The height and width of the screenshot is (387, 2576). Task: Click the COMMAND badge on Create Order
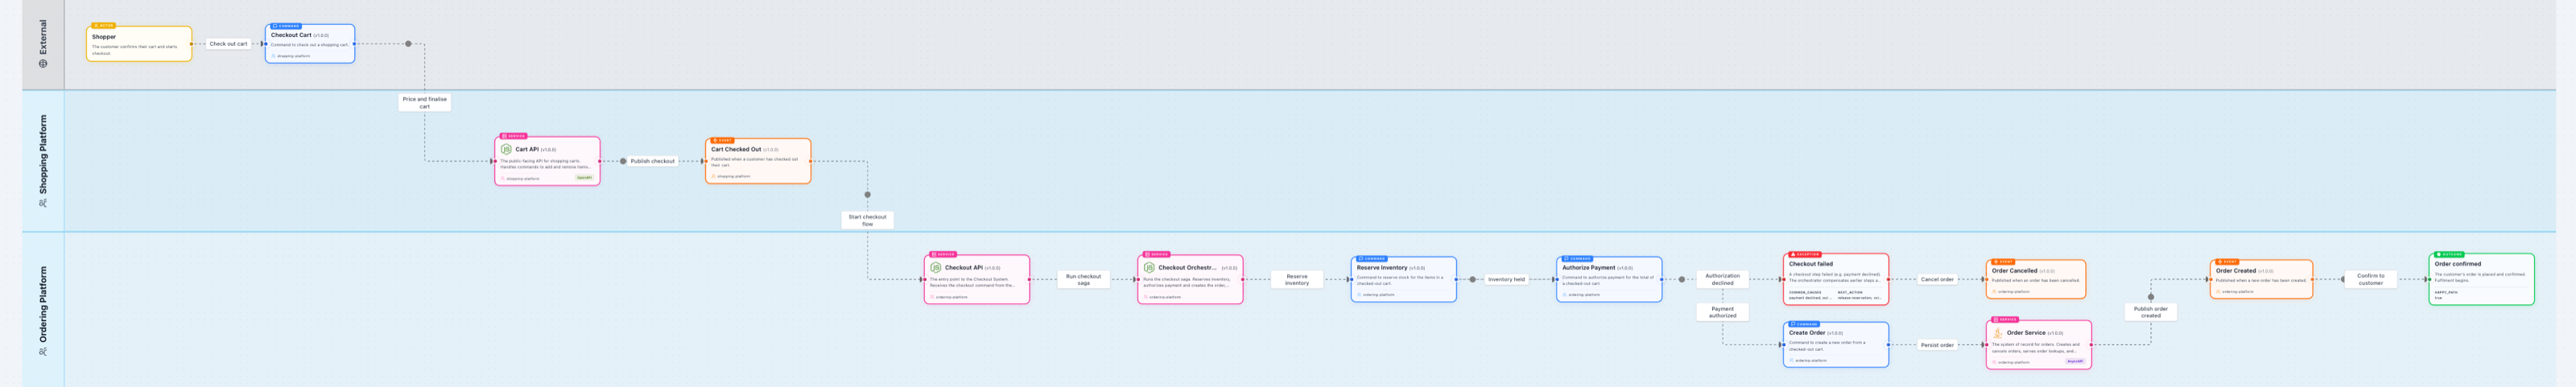point(1804,324)
